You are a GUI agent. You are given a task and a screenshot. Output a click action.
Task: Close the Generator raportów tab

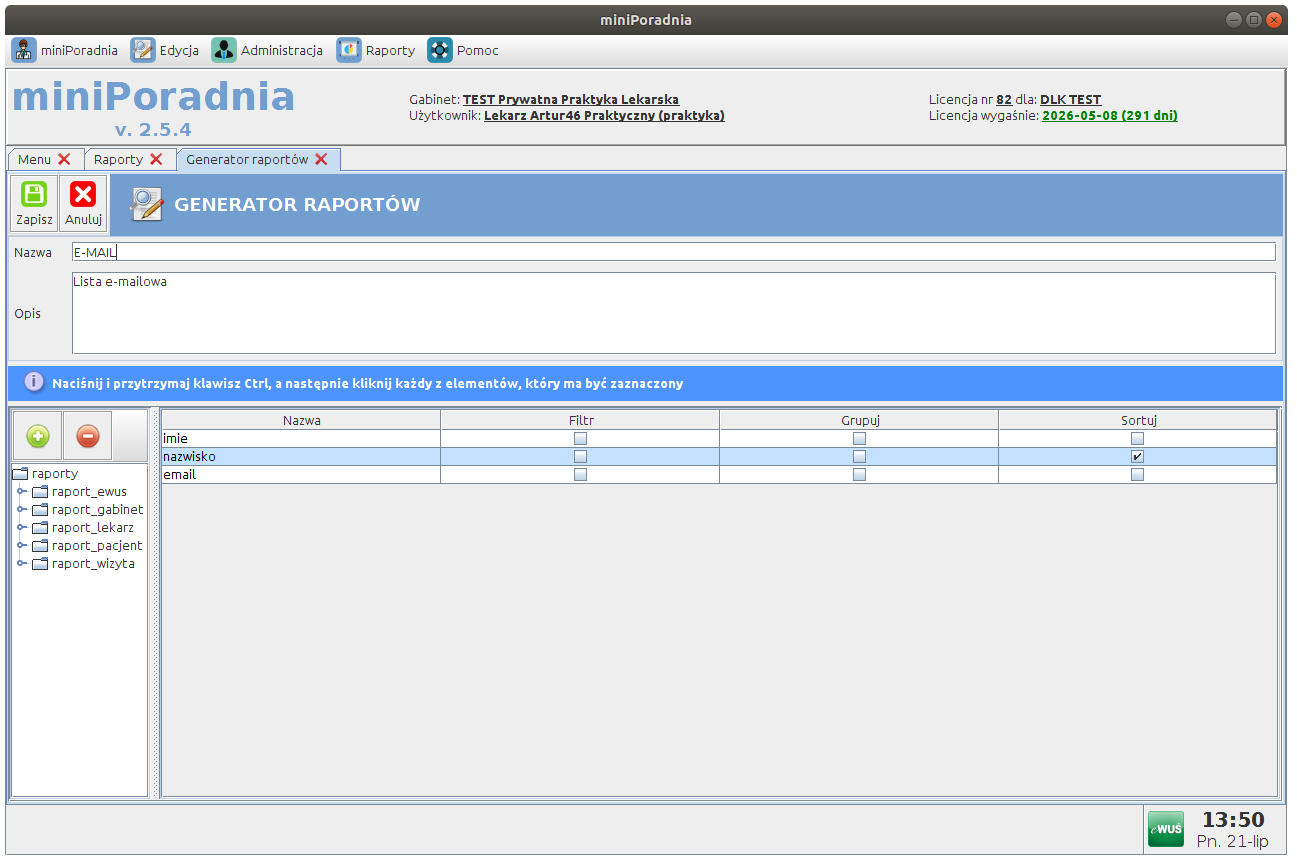tap(321, 159)
